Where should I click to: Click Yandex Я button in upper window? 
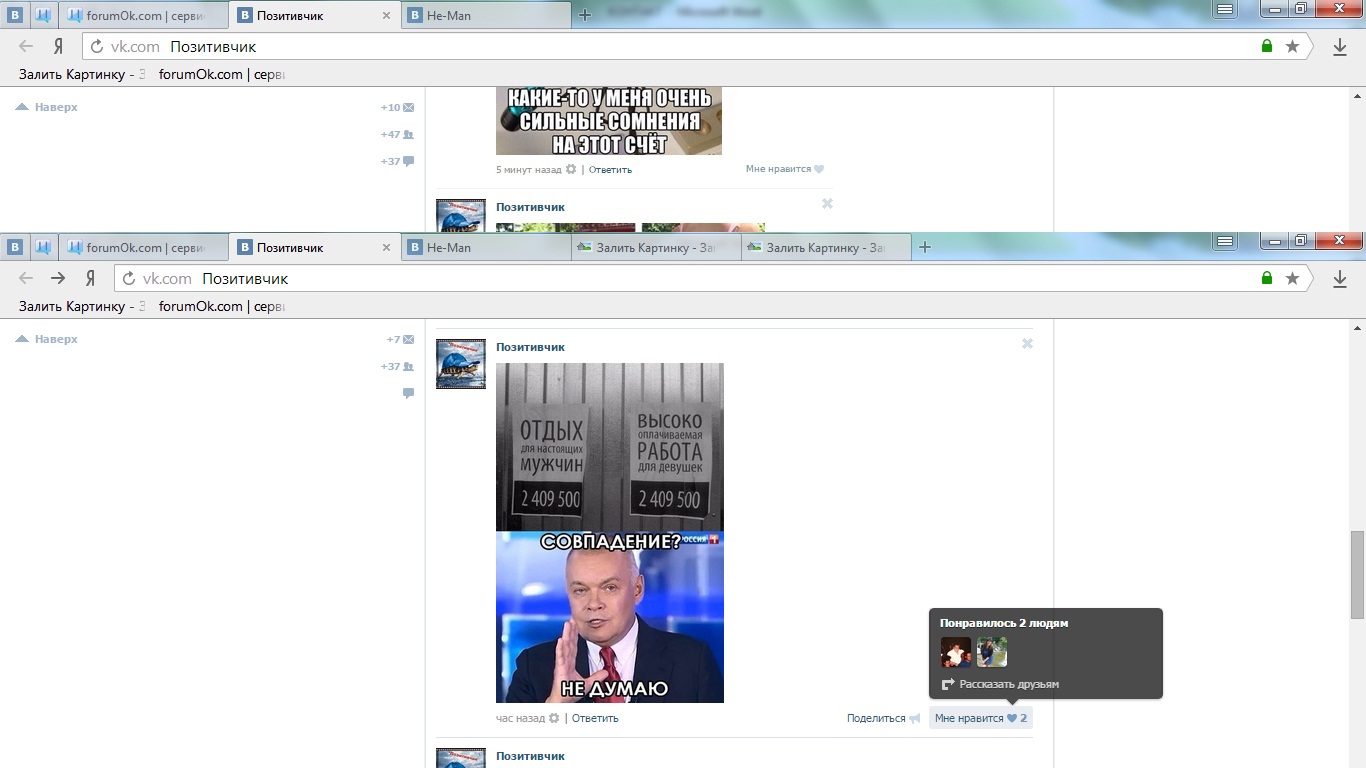(59, 46)
